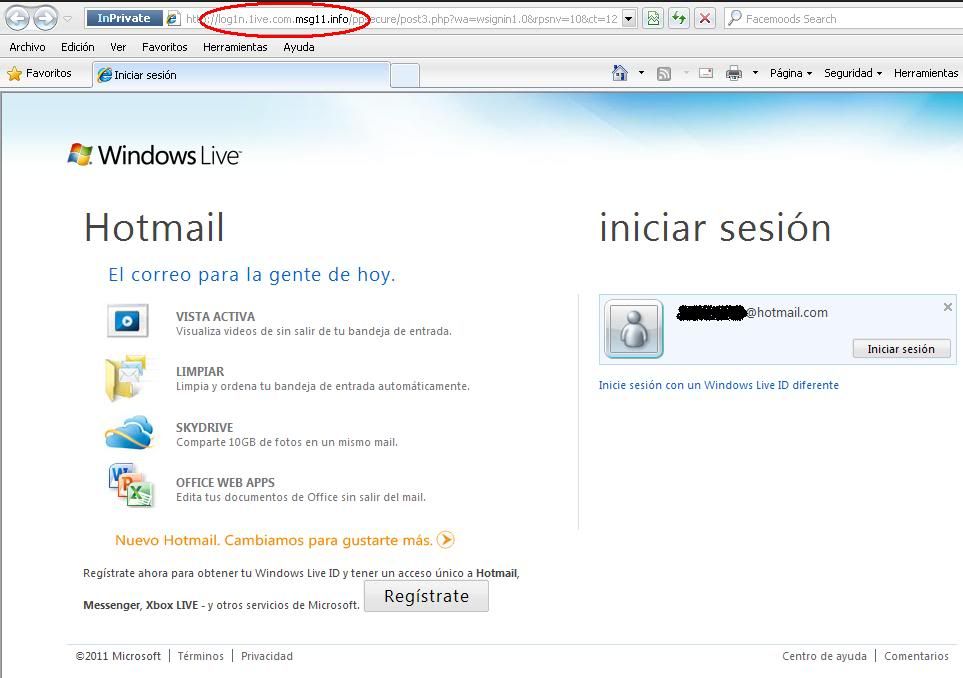Expand the address bar history dropdown
Image resolution: width=963 pixels, height=678 pixels.
(x=628, y=18)
